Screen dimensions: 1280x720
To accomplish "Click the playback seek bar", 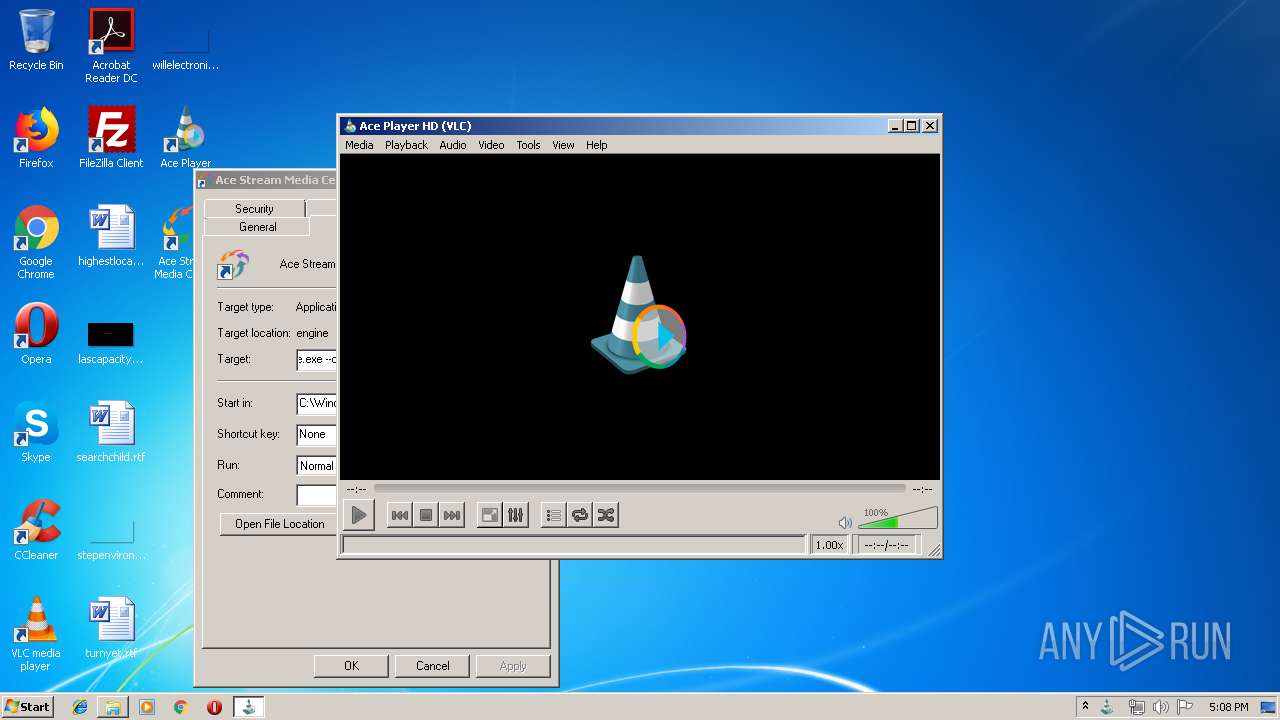I will (640, 489).
